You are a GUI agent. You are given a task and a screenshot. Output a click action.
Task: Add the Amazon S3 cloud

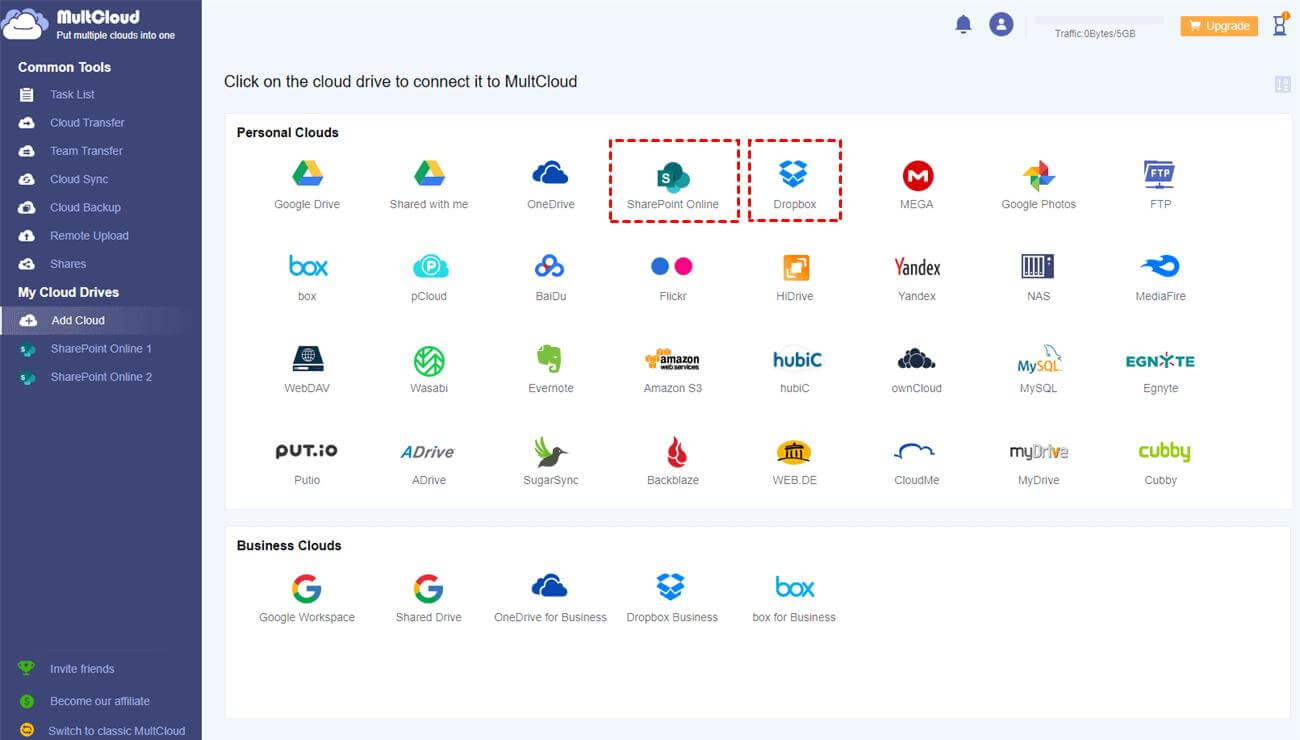673,368
